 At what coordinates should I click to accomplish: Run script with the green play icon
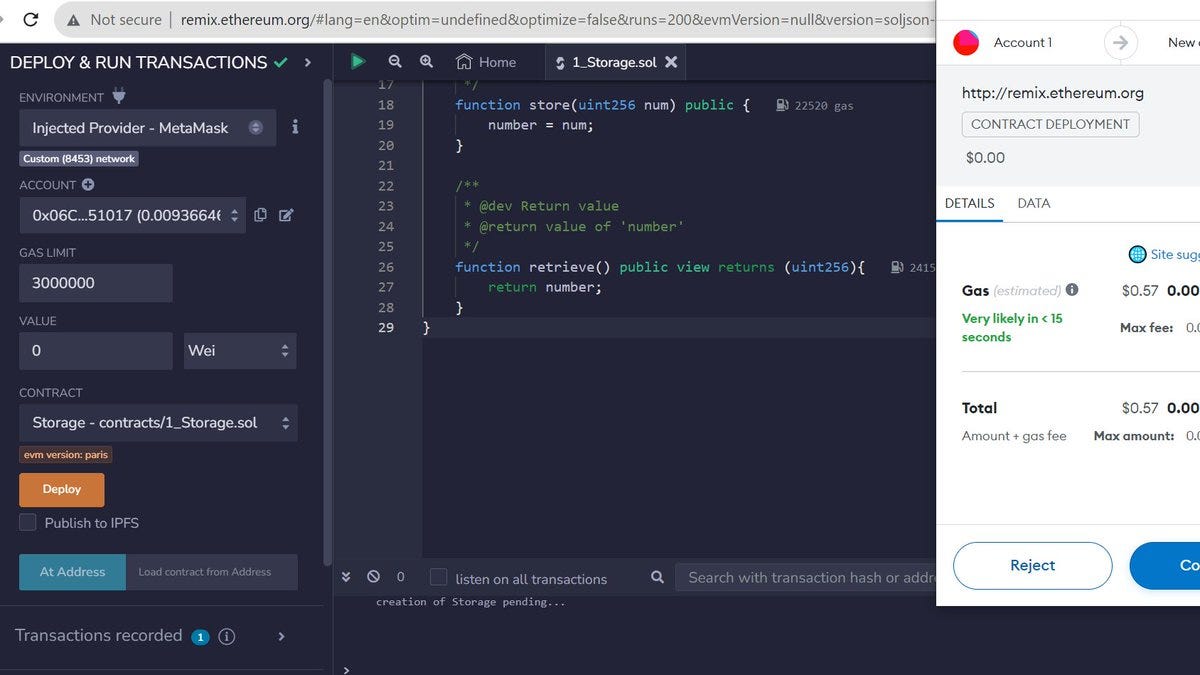358,62
